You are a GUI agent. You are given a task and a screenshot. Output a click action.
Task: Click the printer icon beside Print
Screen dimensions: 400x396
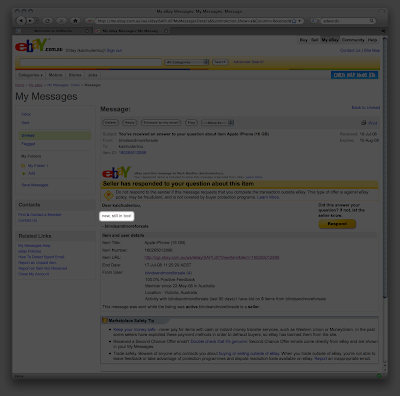[x=364, y=123]
